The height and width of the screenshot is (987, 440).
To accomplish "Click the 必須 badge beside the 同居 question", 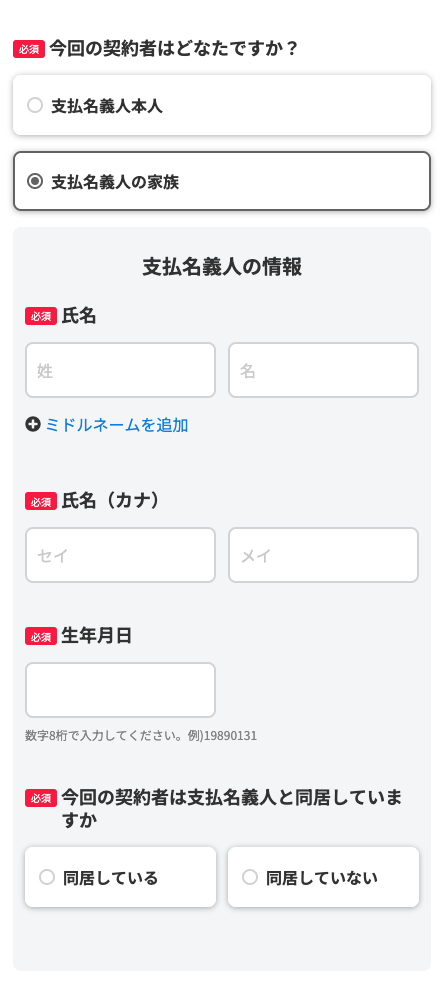I will 41,798.
